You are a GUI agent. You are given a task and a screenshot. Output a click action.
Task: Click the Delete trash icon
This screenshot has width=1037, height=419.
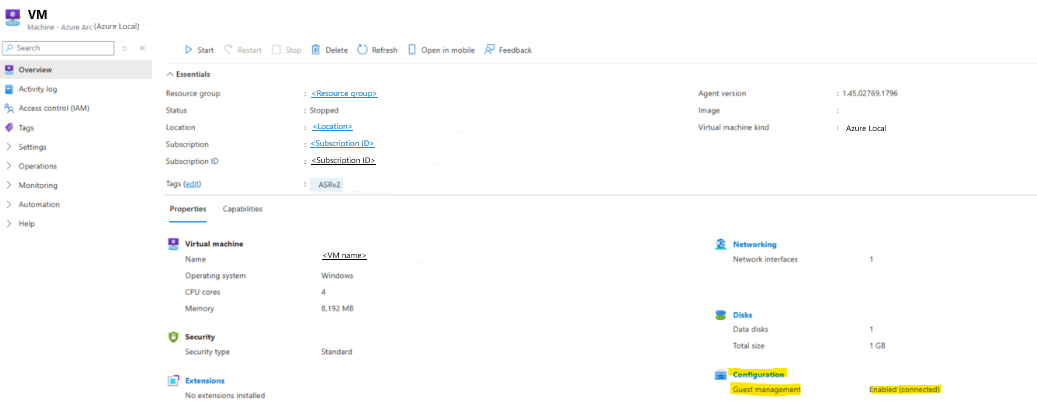315,50
